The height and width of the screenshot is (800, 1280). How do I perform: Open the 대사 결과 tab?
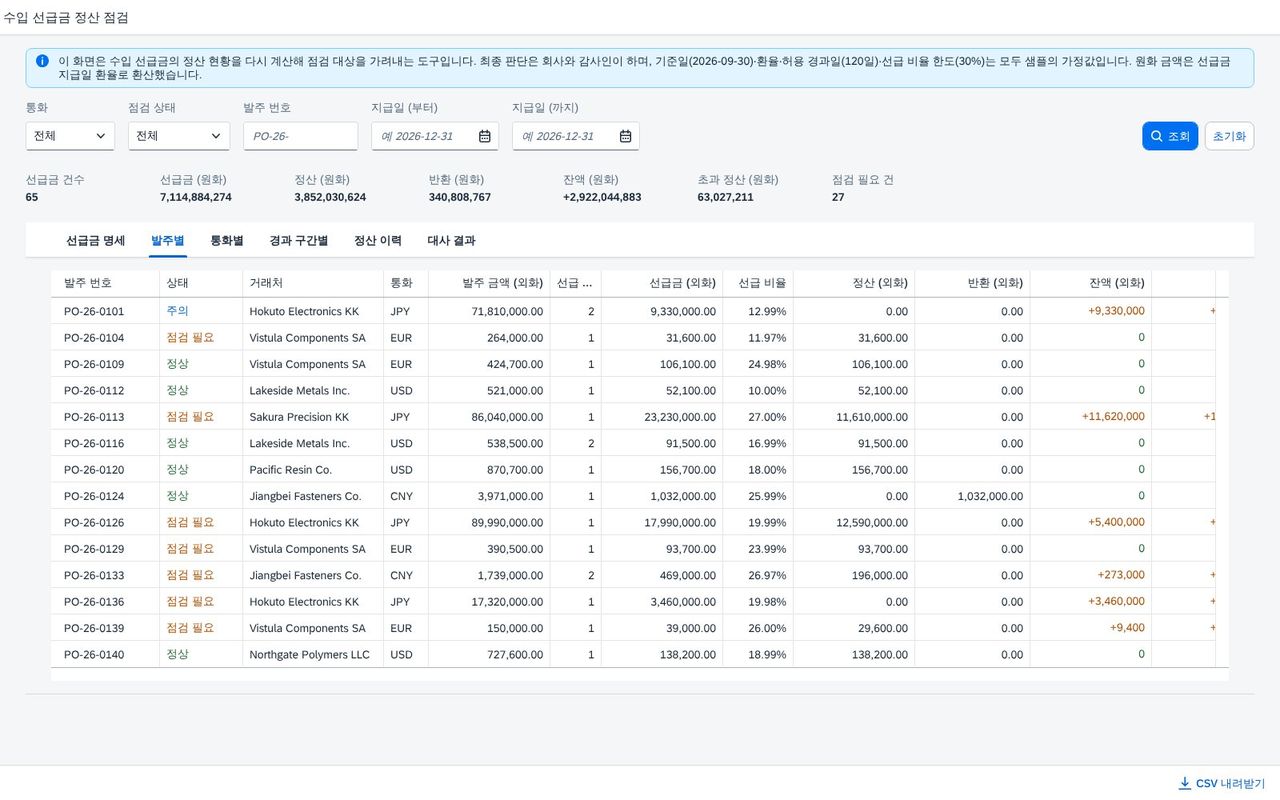click(451, 241)
